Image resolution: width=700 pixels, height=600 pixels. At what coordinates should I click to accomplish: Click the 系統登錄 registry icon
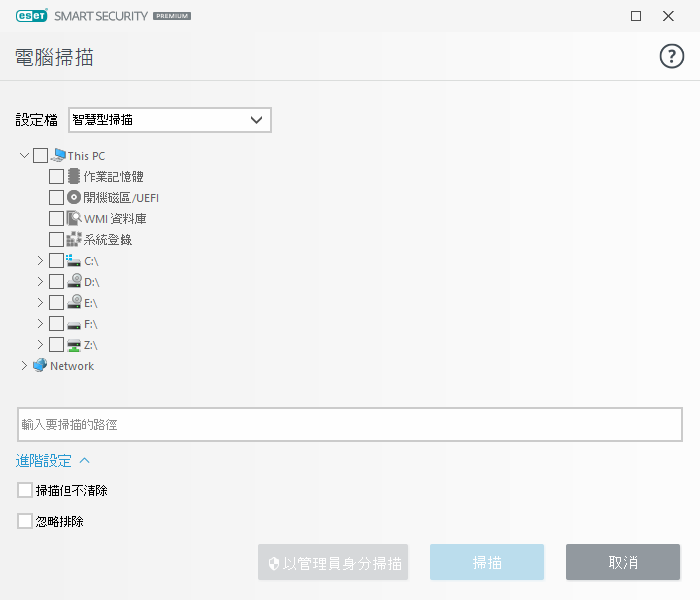(73, 239)
